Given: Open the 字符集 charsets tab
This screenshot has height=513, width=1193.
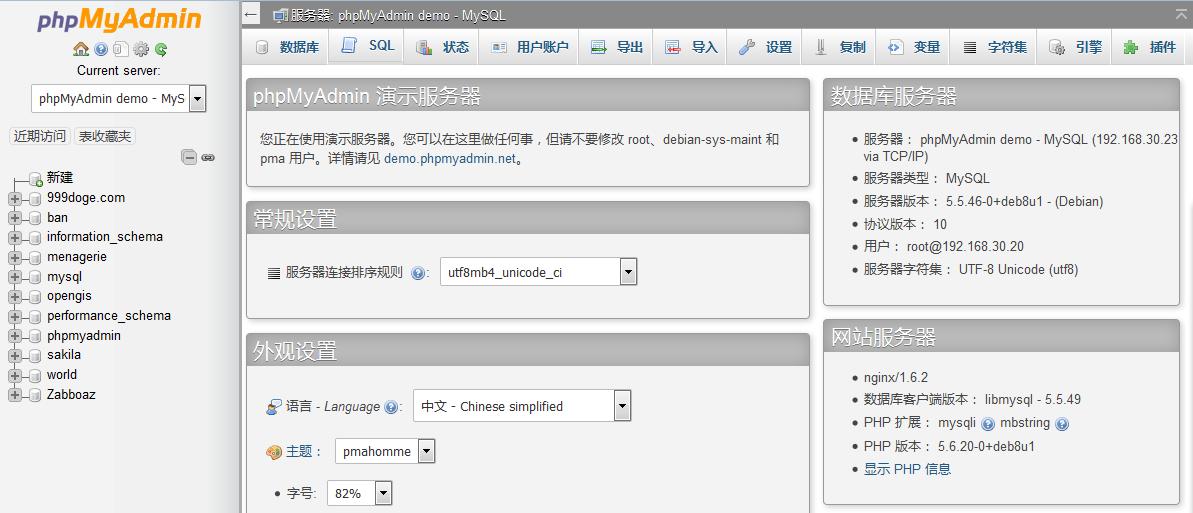Looking at the screenshot, I should click(x=994, y=47).
